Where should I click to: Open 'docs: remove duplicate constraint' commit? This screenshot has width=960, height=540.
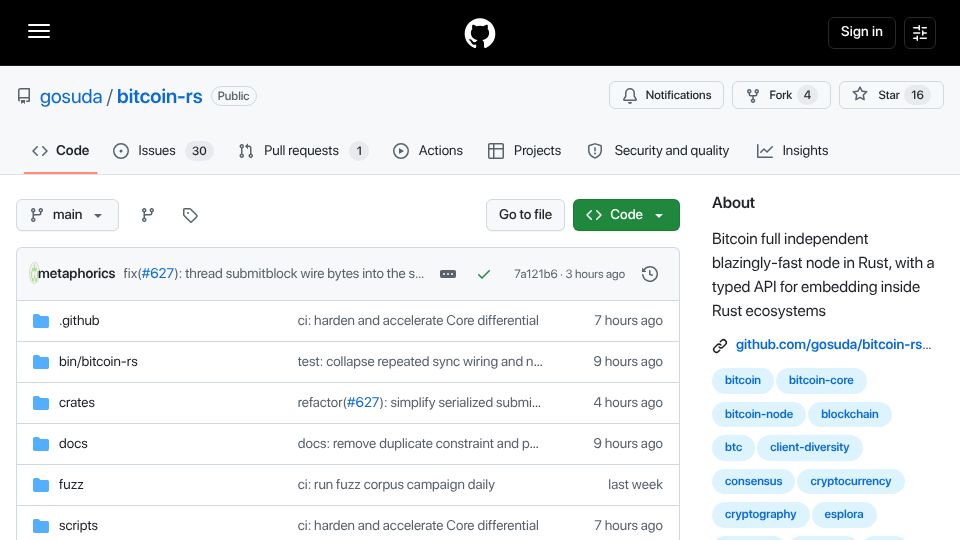coord(418,444)
